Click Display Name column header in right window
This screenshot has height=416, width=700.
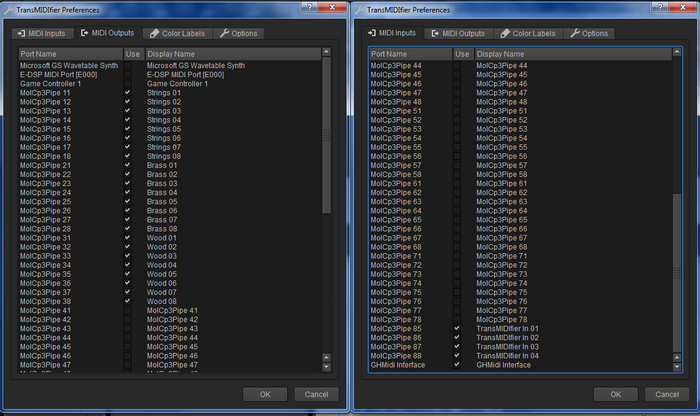tap(572, 54)
